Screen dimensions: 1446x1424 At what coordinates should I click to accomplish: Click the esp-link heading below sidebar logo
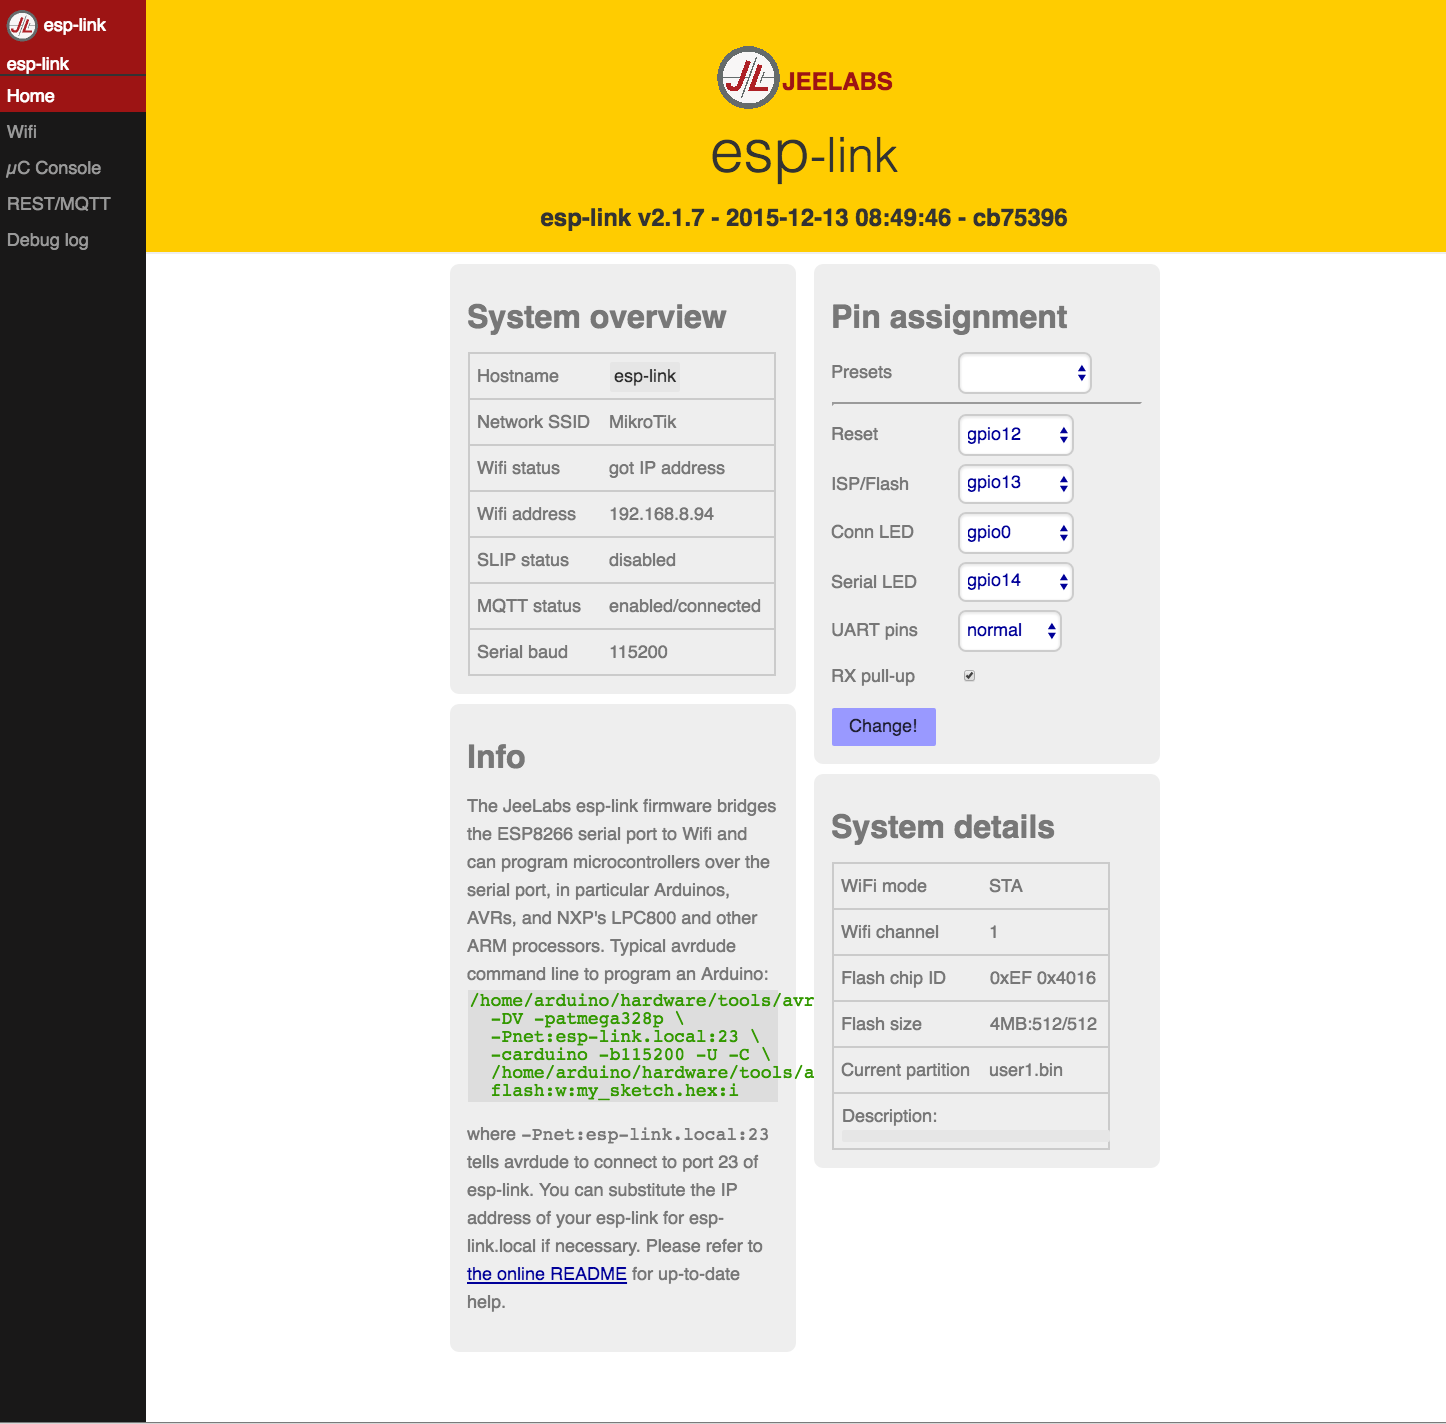[x=38, y=64]
